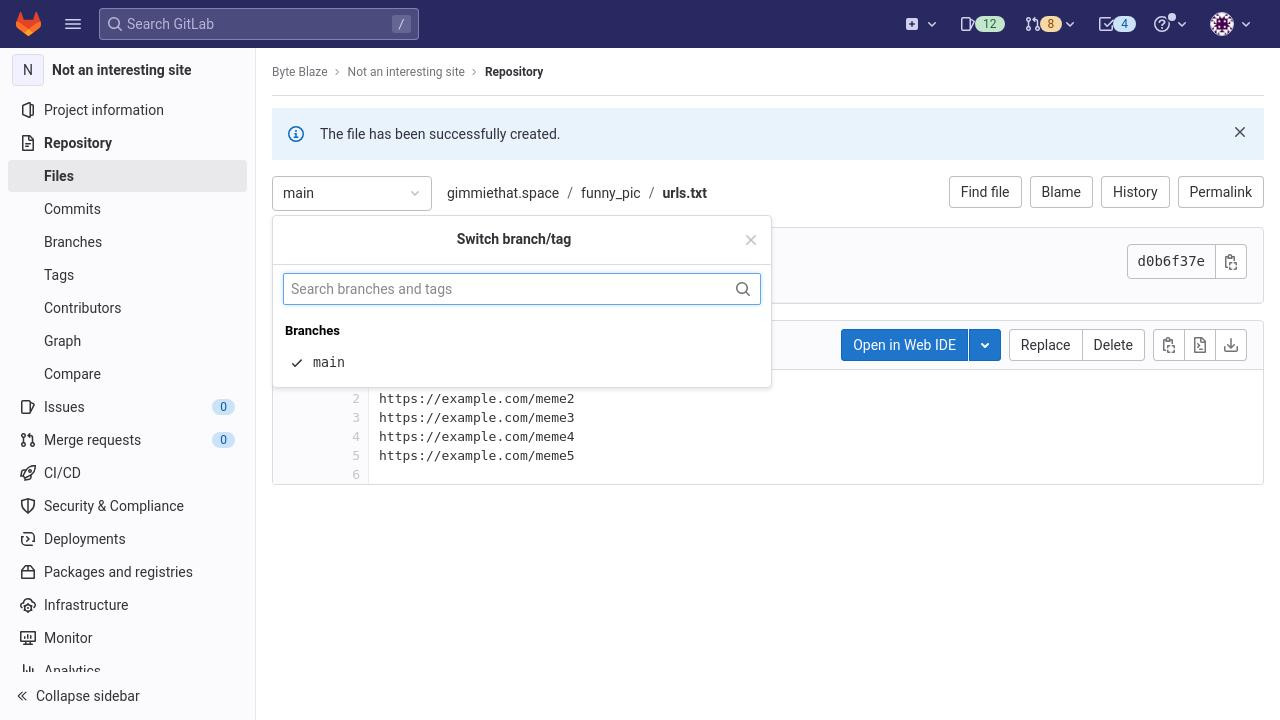Click the Delete file button
The image size is (1280, 720).
coord(1113,345)
